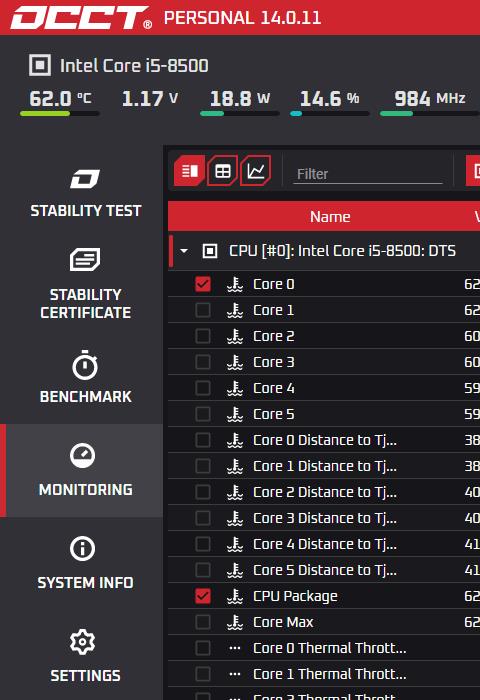480x700 pixels.
Task: Click the OCCT logo
Action: point(81,18)
